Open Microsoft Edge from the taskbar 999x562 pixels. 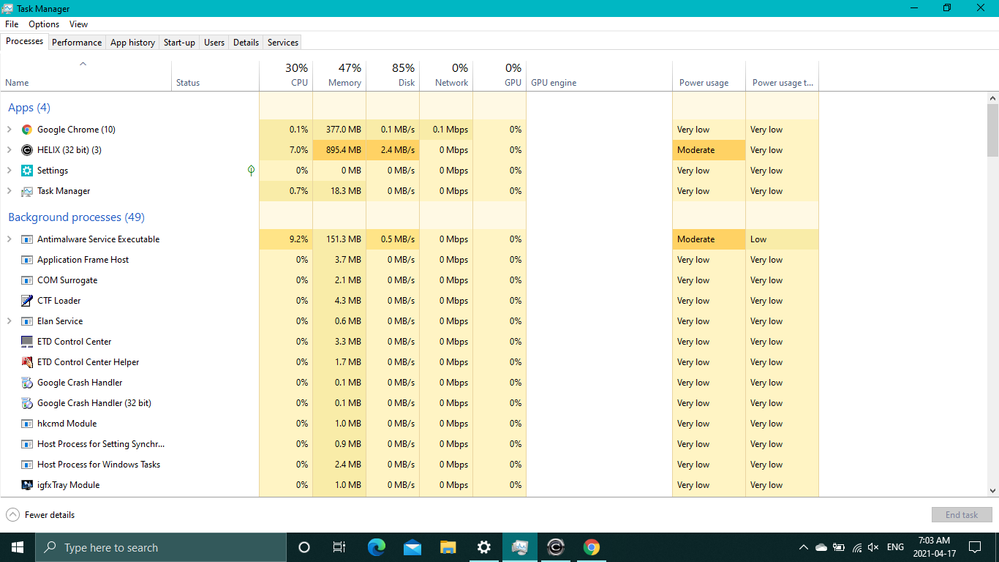[x=377, y=547]
